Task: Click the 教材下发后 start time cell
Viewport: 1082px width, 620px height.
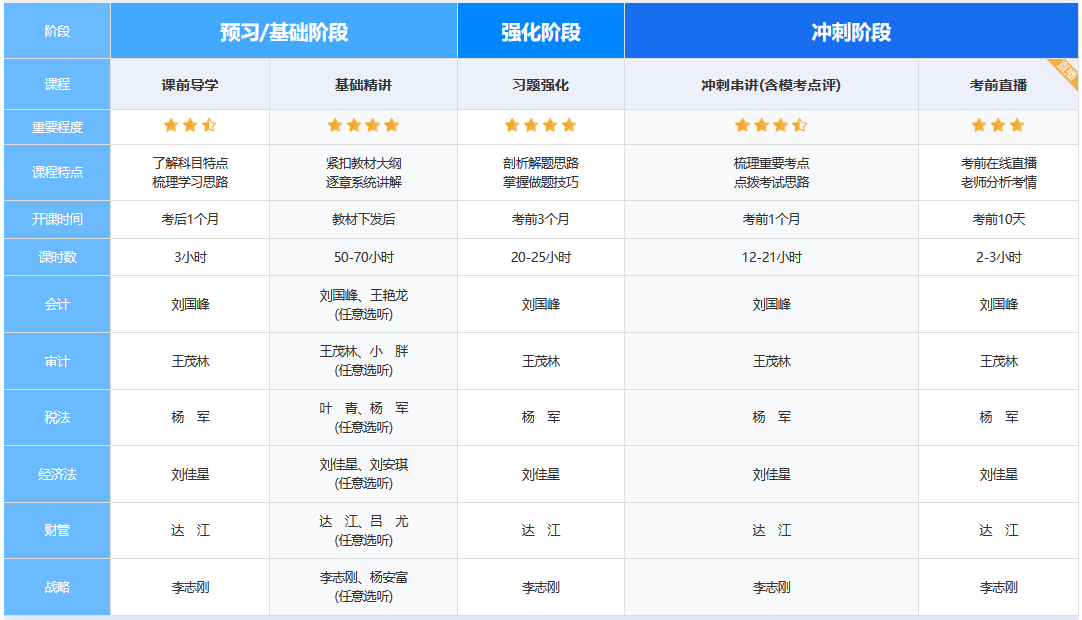Action: point(363,220)
